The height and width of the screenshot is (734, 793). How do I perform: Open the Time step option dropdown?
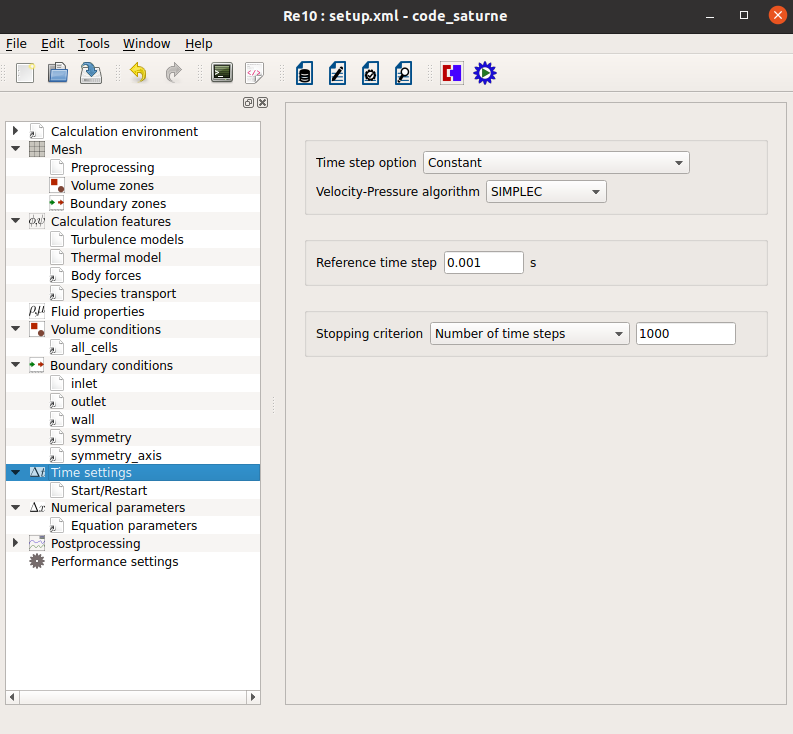pyautogui.click(x=556, y=163)
